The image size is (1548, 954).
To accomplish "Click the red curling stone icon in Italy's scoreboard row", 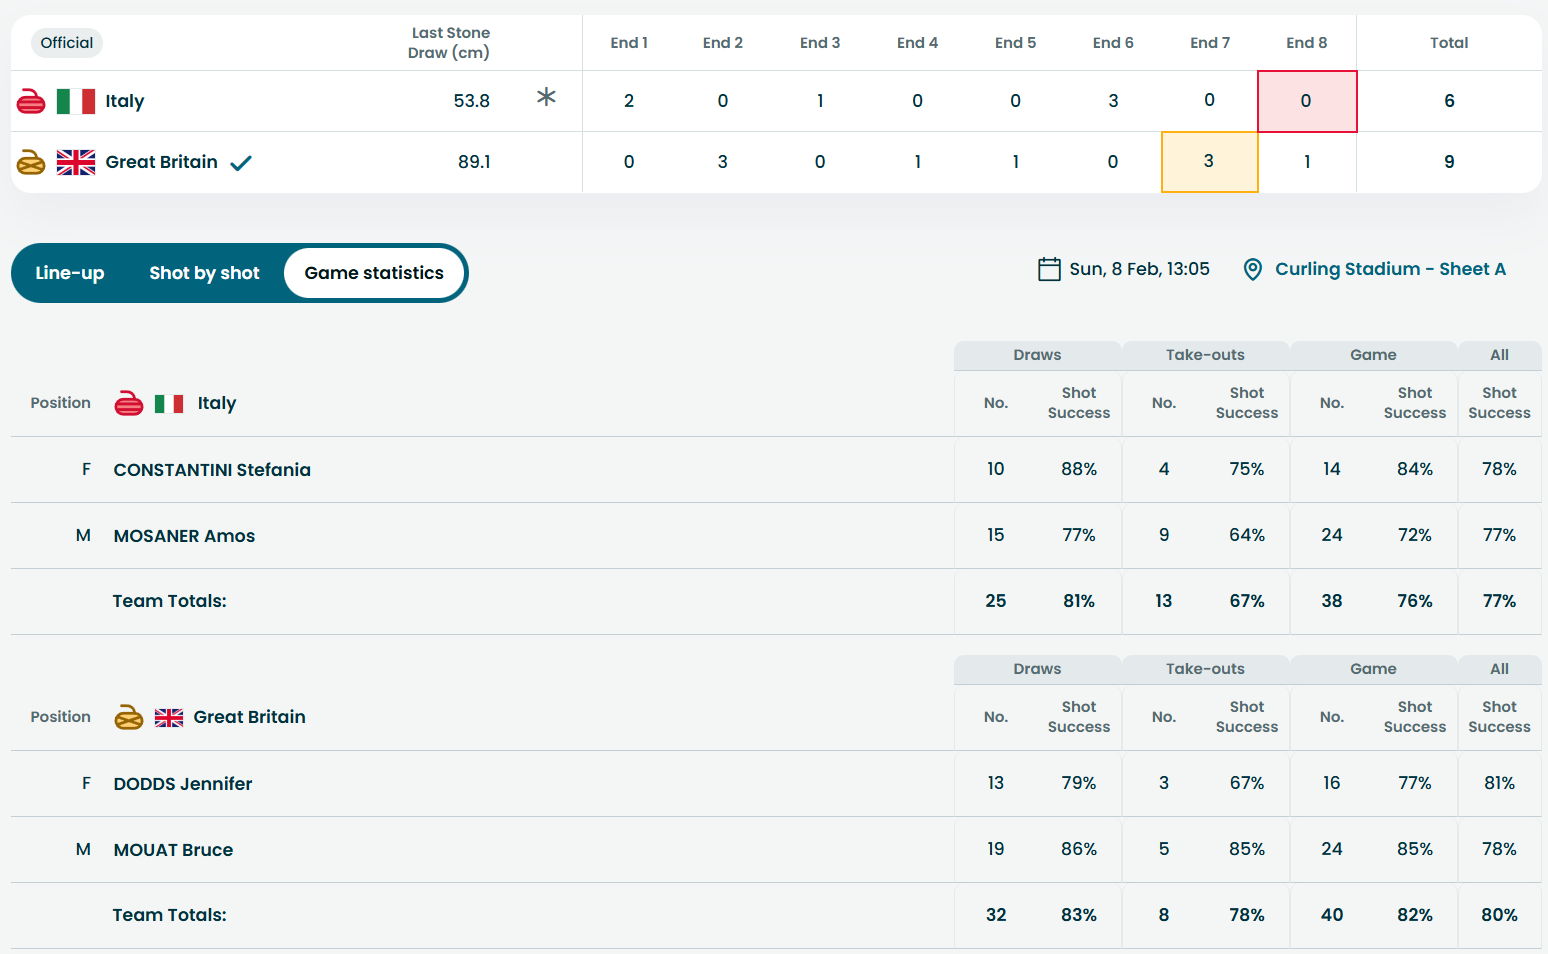I will (31, 101).
